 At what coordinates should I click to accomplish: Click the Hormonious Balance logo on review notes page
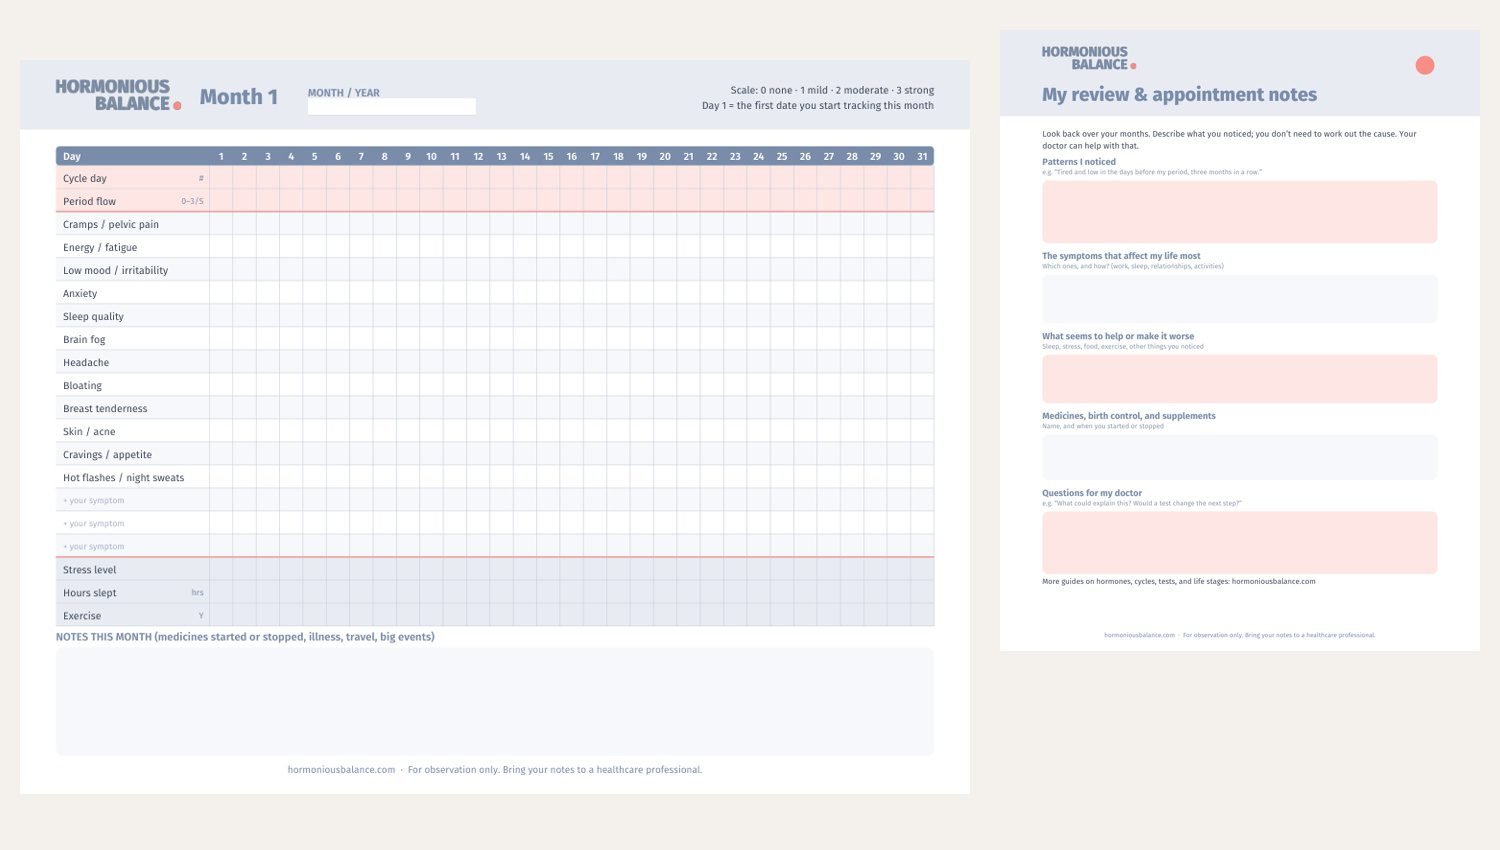[x=1088, y=58]
